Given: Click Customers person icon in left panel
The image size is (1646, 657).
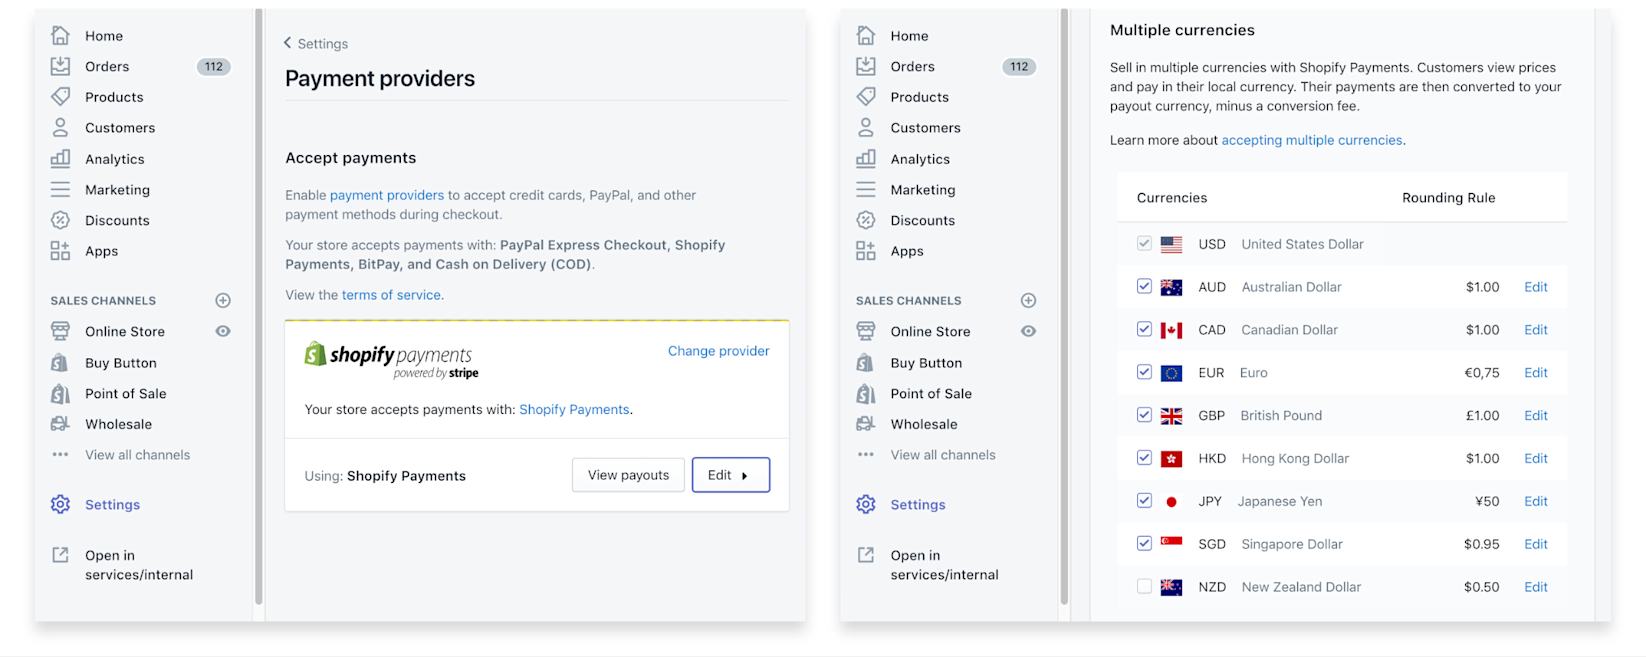Looking at the screenshot, I should click(x=60, y=128).
